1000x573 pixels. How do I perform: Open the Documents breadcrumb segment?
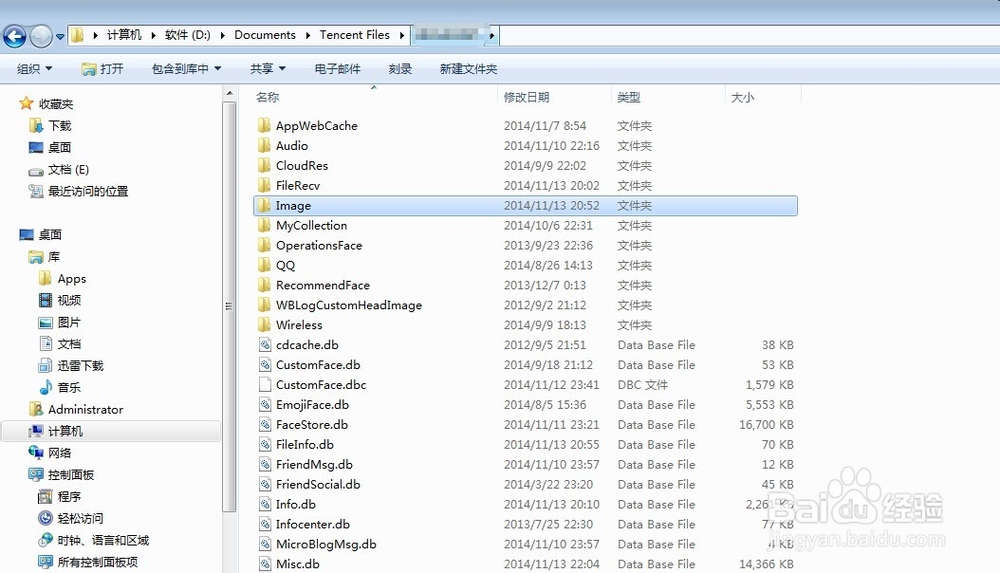click(265, 35)
